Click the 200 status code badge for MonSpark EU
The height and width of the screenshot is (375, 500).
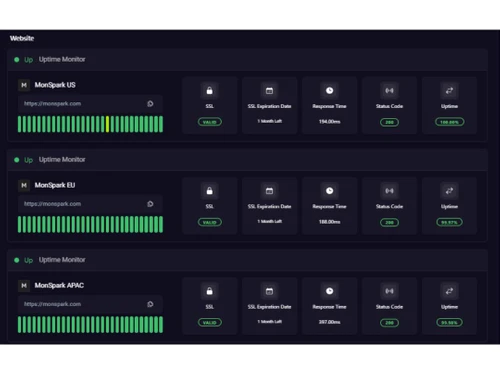(389, 223)
